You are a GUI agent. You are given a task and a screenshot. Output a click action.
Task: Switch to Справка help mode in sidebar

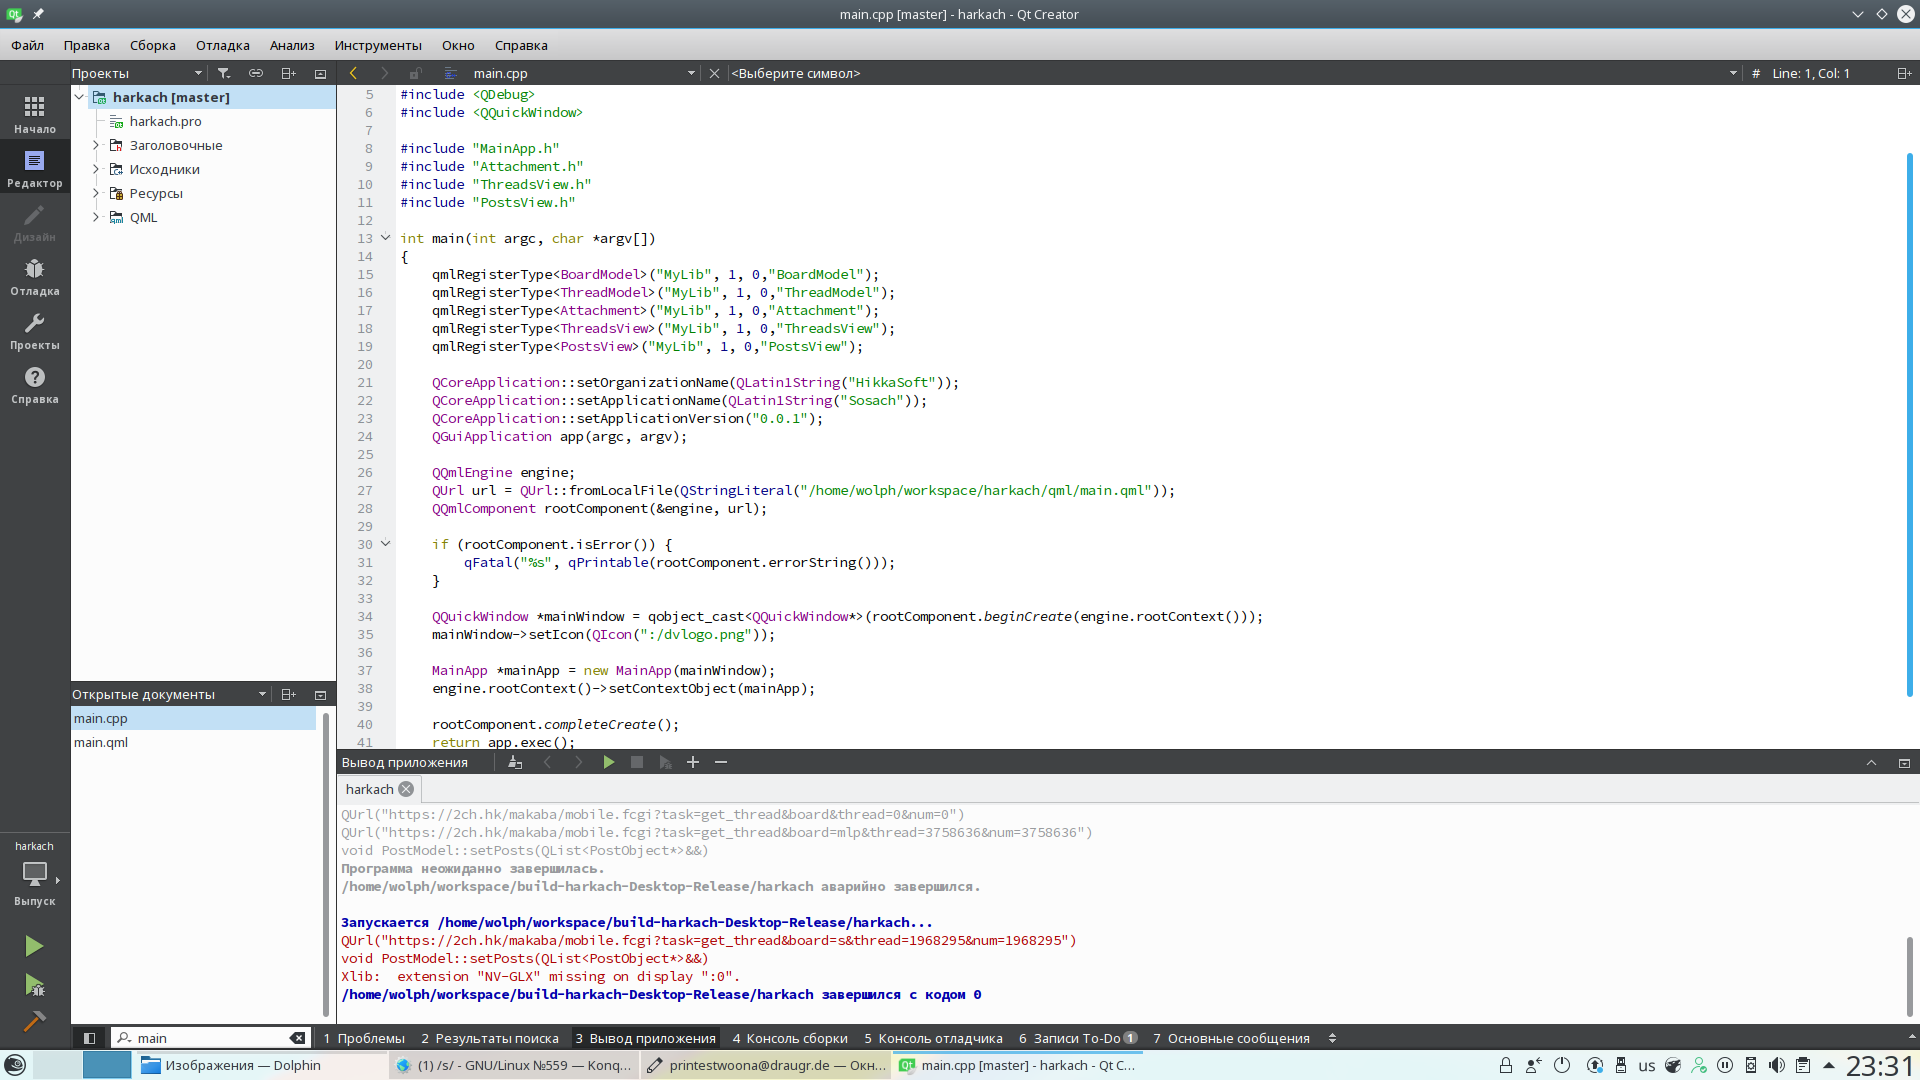tap(35, 385)
